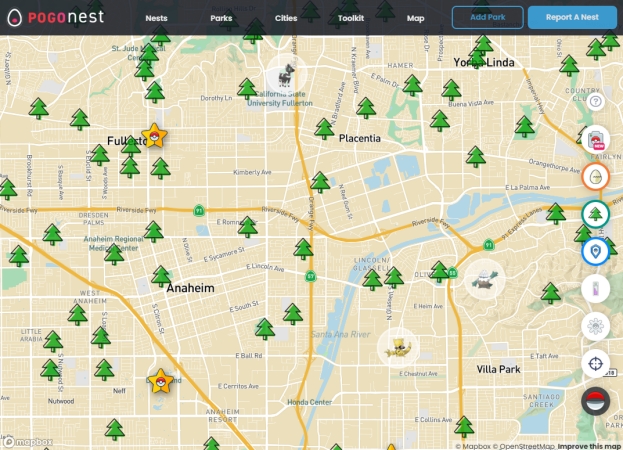The height and width of the screenshot is (450, 623).
Task: Select the white Pokemon nest marker above Villa Park
Action: tap(485, 279)
